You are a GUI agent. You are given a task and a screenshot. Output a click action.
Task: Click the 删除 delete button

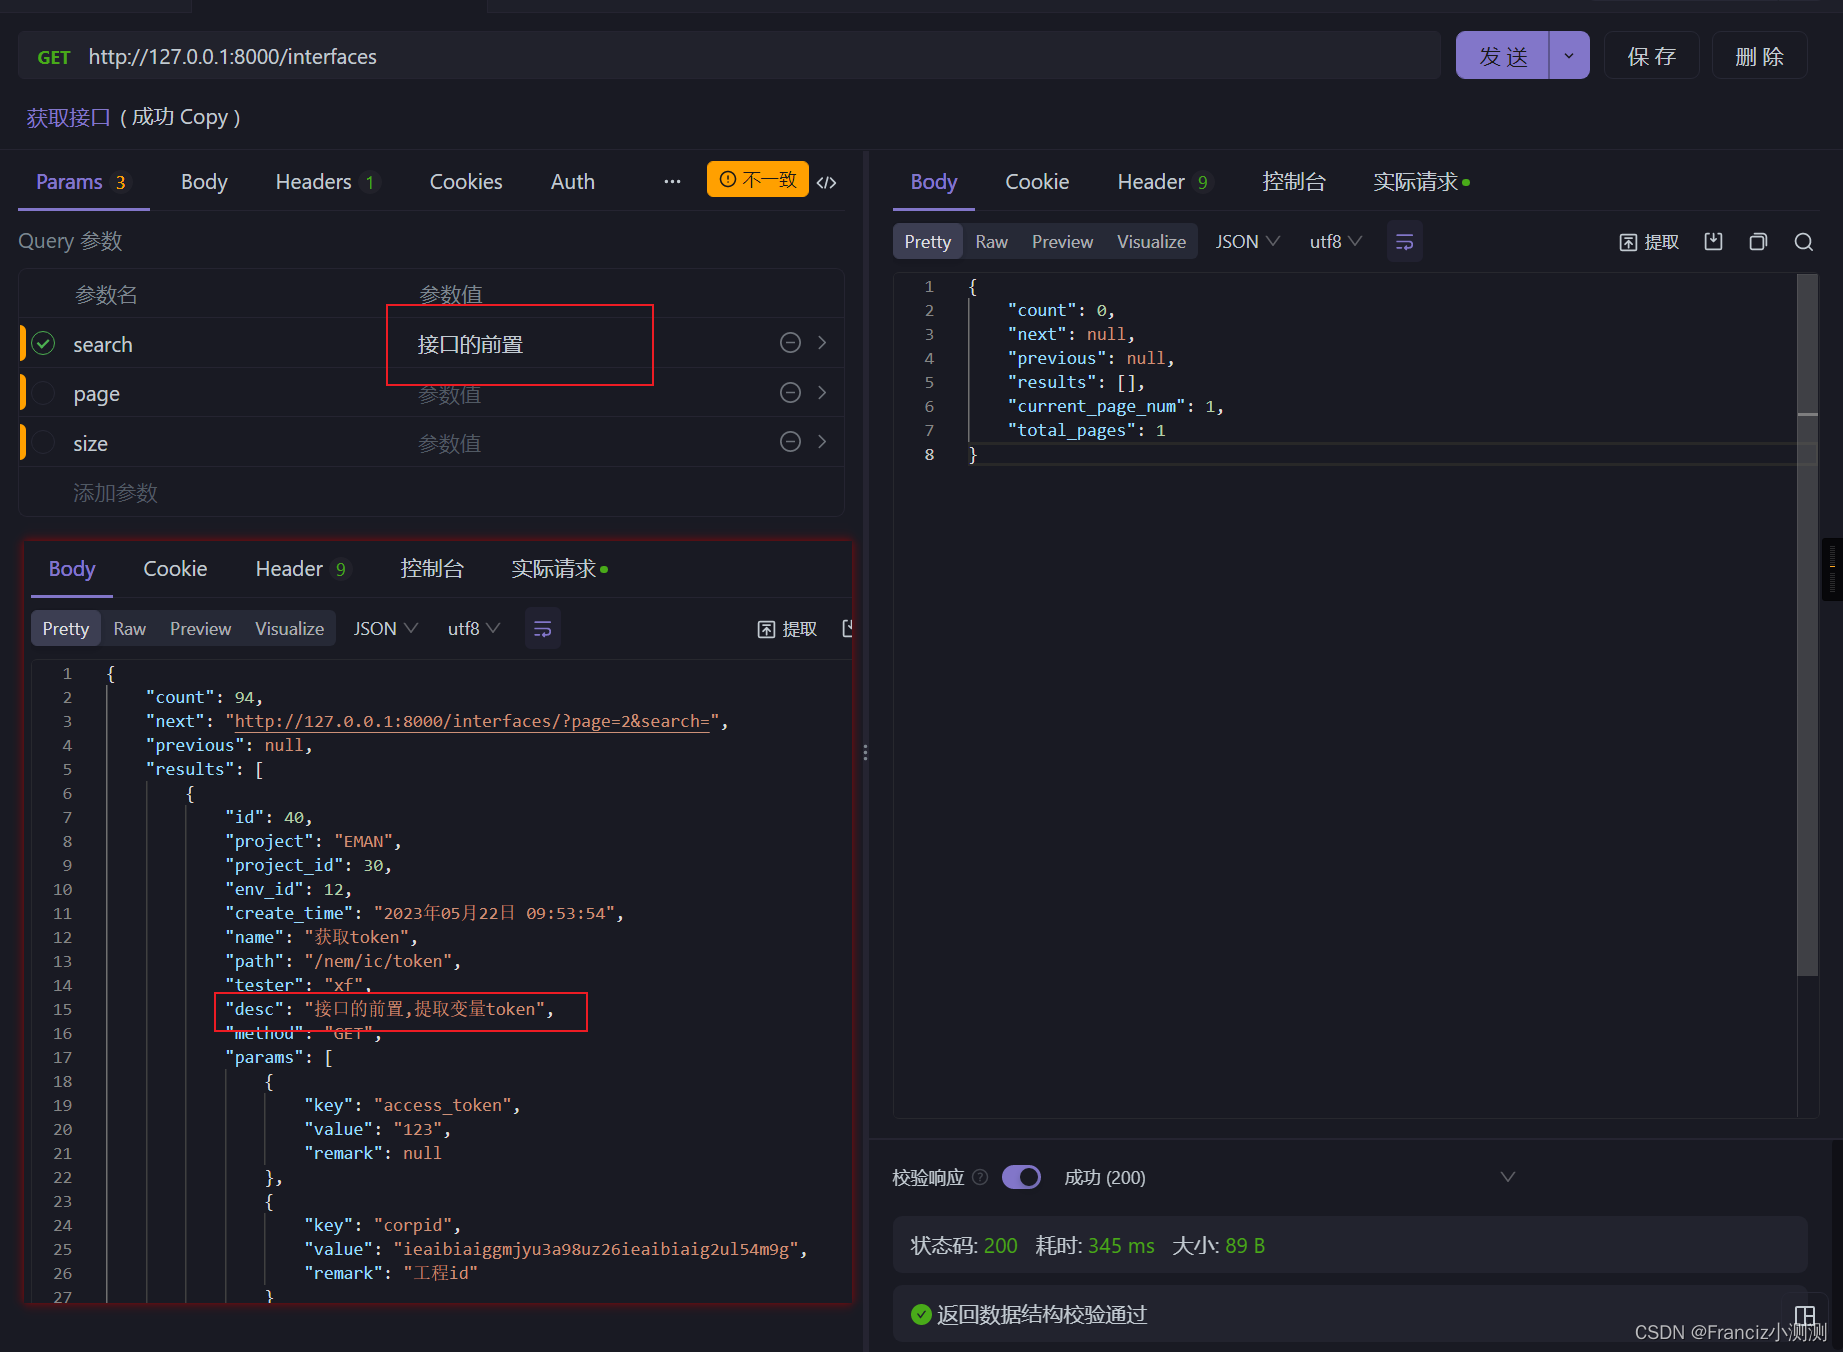pos(1760,56)
